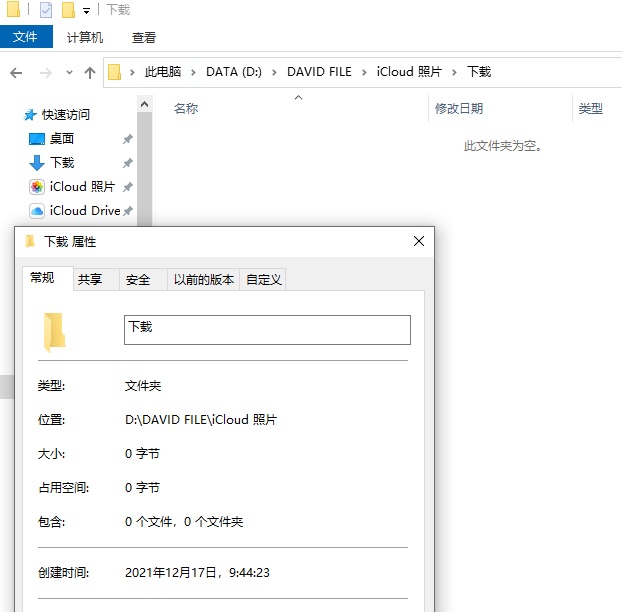Click the iCloud Drive cloud icon
Viewport: 622px width, 612px height.
[x=37, y=211]
